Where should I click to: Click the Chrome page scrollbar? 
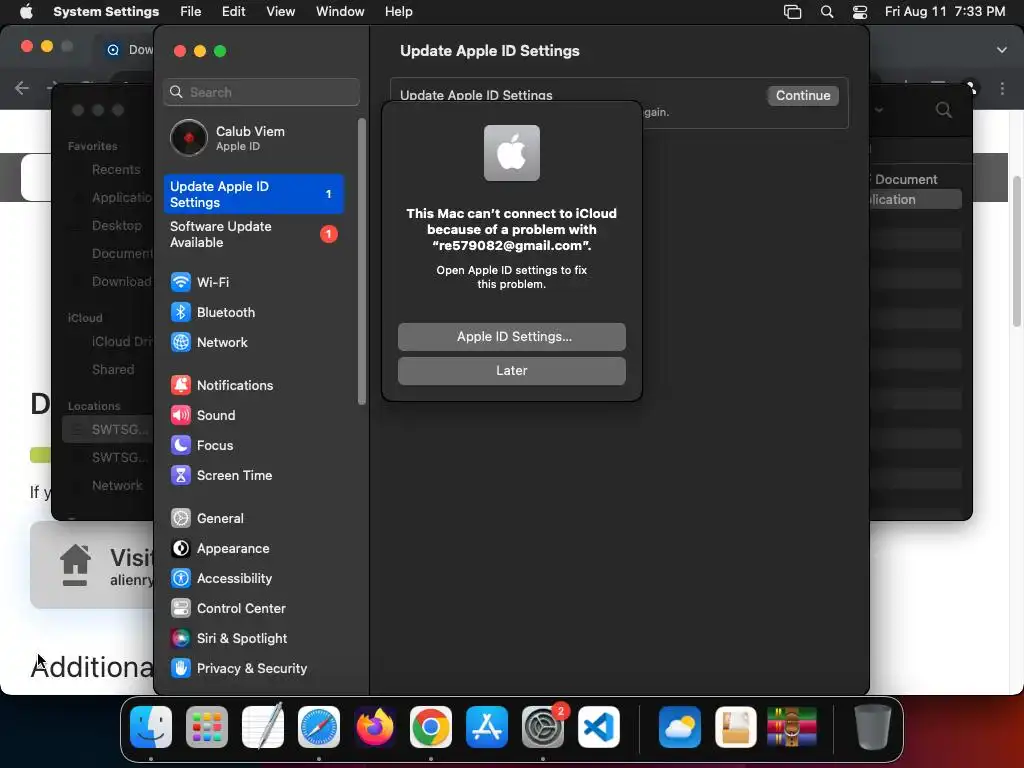tap(1017, 251)
